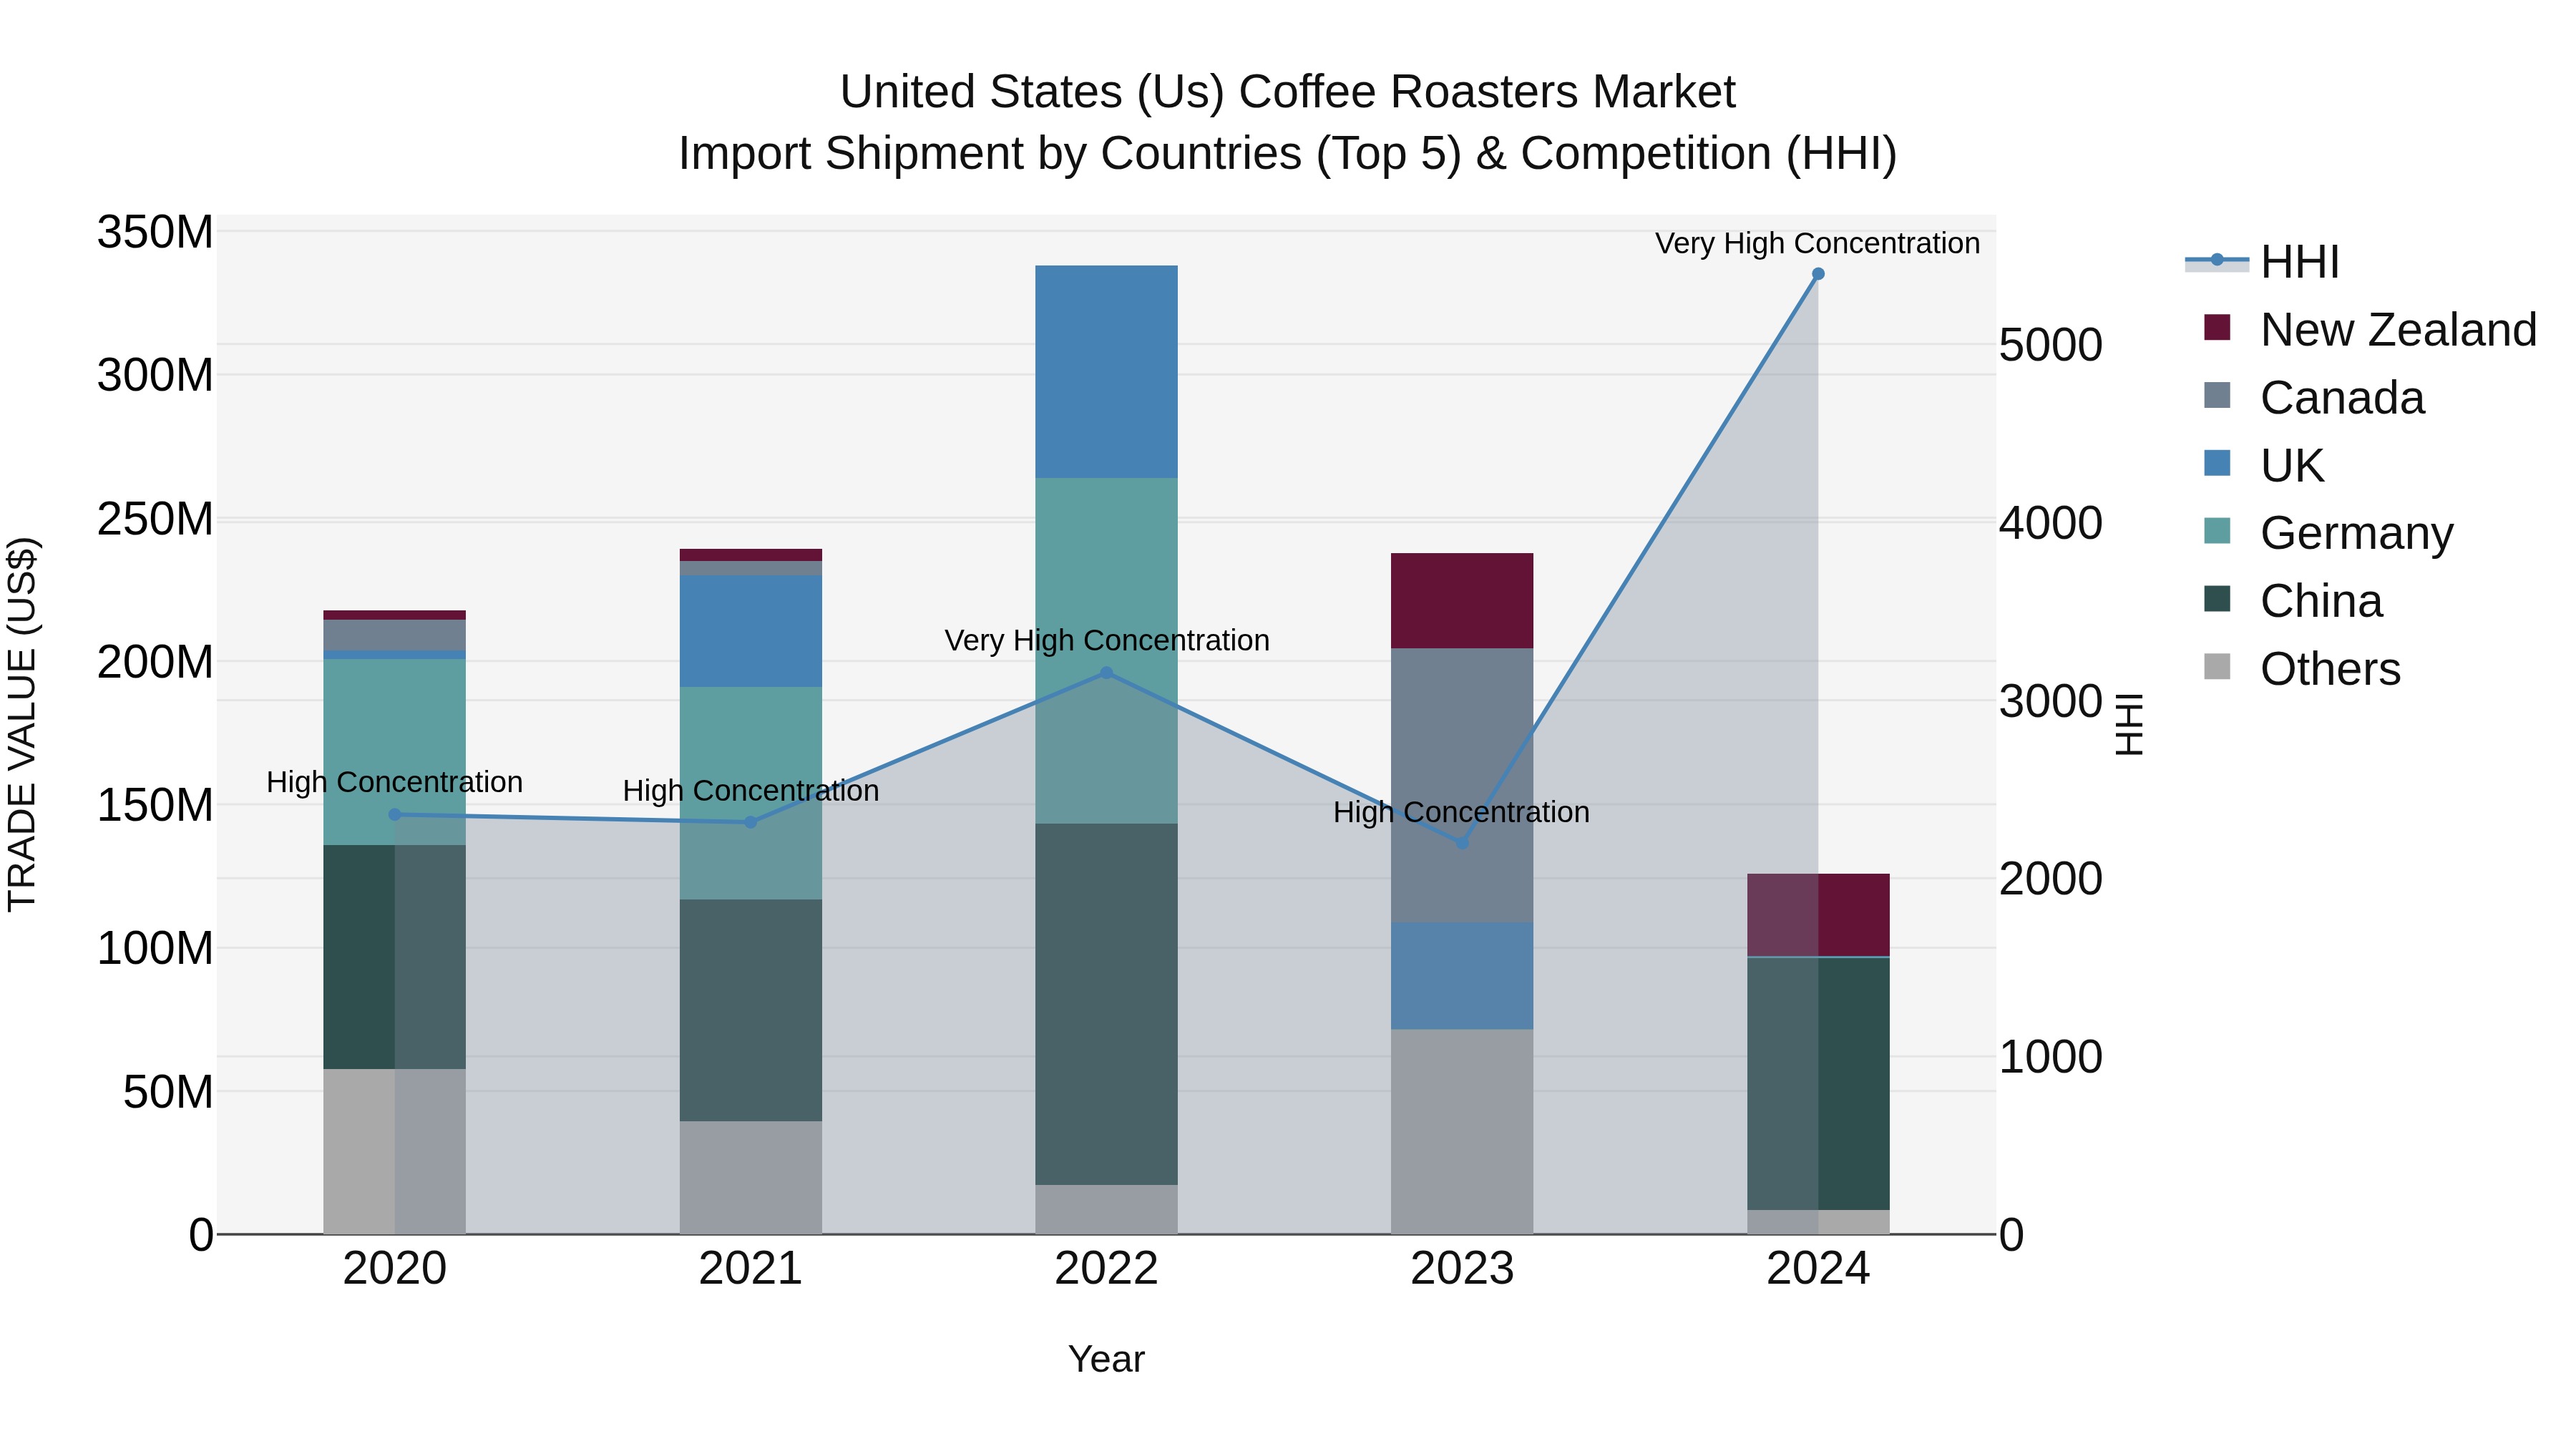
Task: Click the 2023 Others bar segment
Action: click(1462, 1132)
